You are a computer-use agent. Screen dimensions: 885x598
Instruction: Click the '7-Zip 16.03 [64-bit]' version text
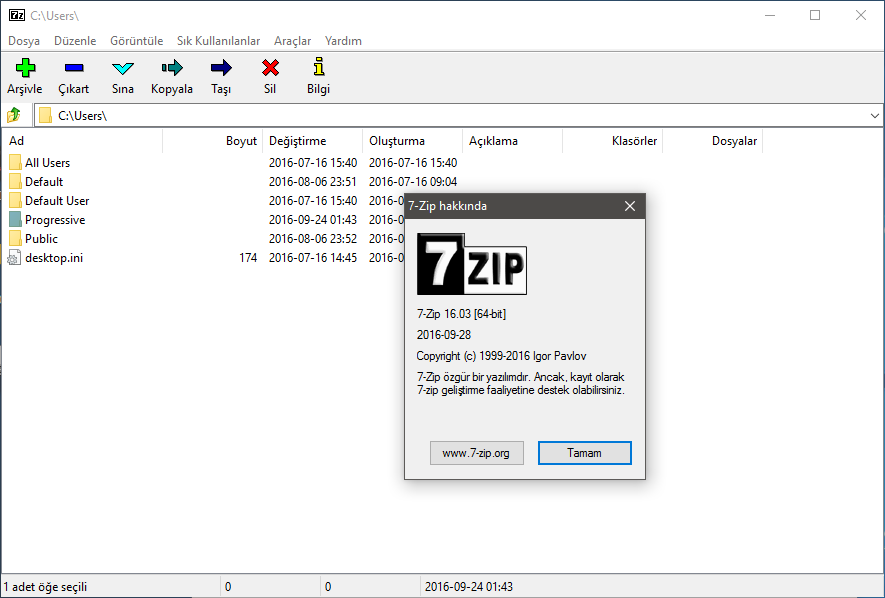coord(461,314)
